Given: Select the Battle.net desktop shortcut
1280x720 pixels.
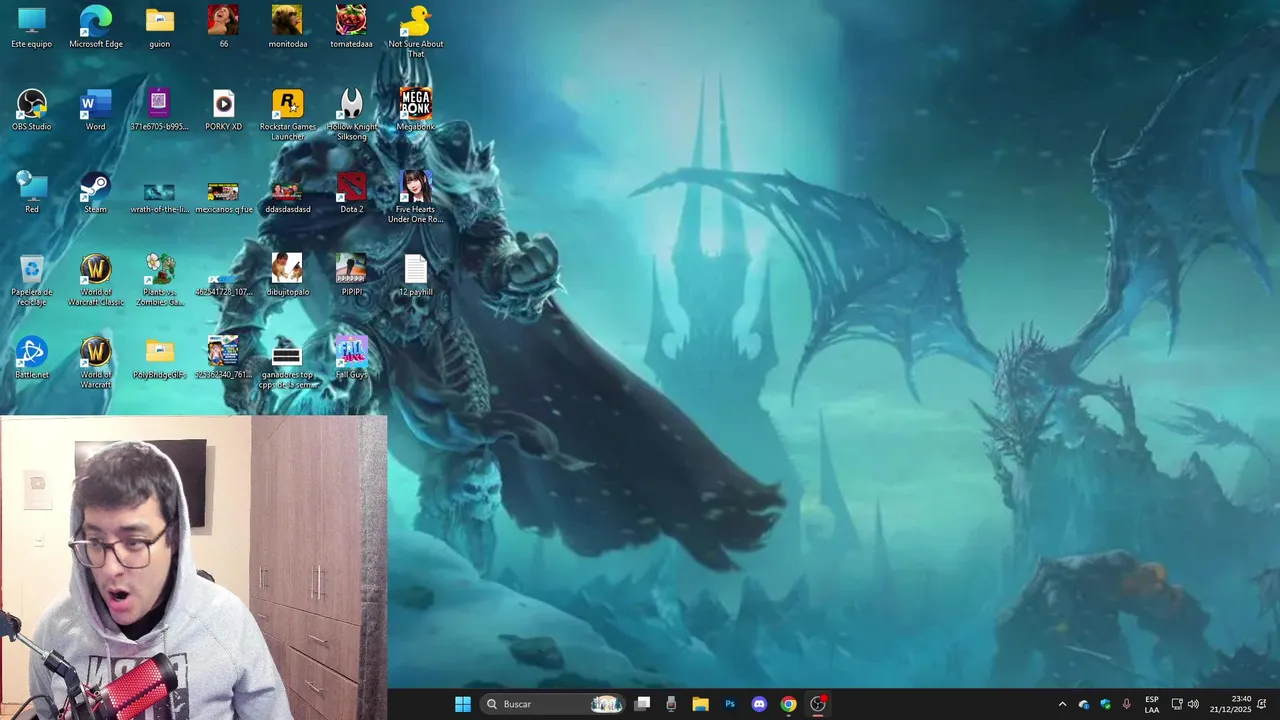Looking at the screenshot, I should 32,358.
